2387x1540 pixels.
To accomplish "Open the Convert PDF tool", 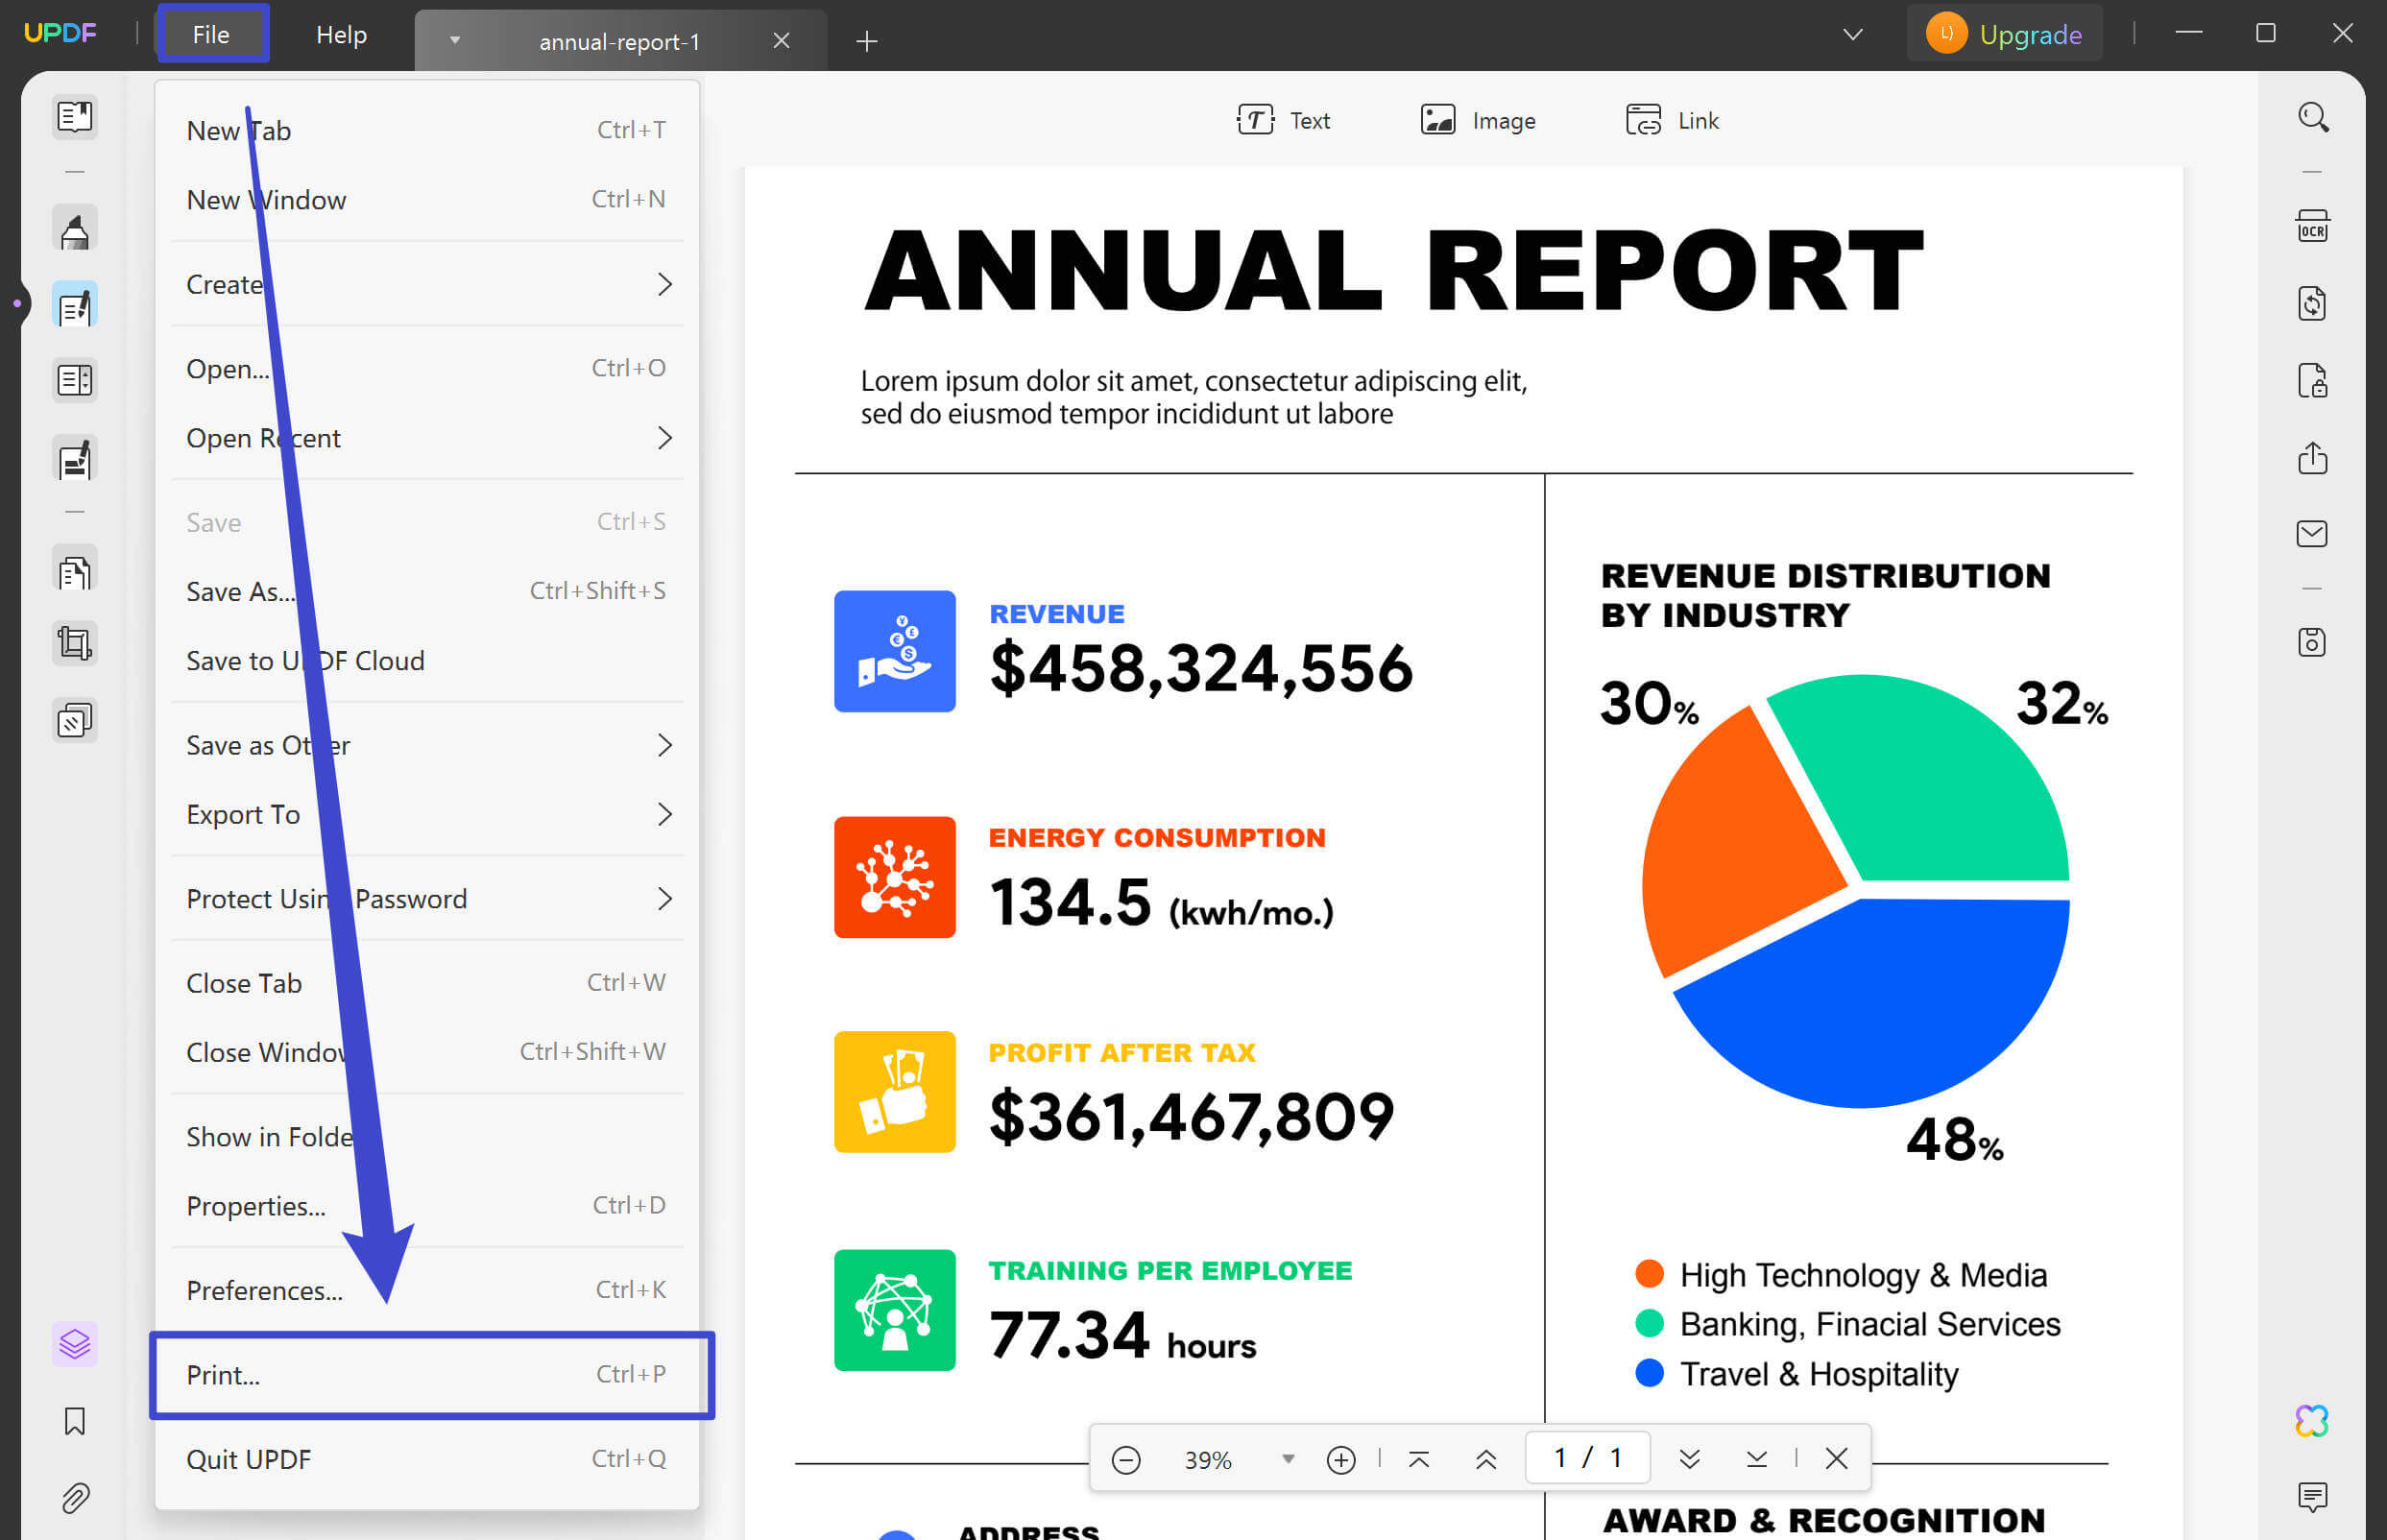I will [2312, 303].
